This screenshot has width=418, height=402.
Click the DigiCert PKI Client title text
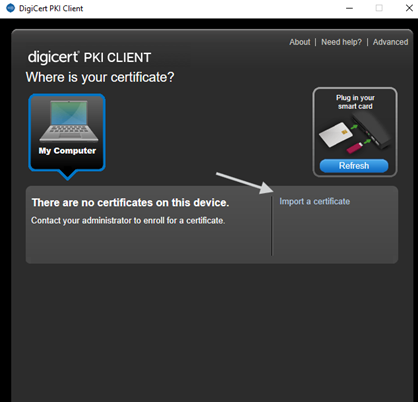pos(51,8)
